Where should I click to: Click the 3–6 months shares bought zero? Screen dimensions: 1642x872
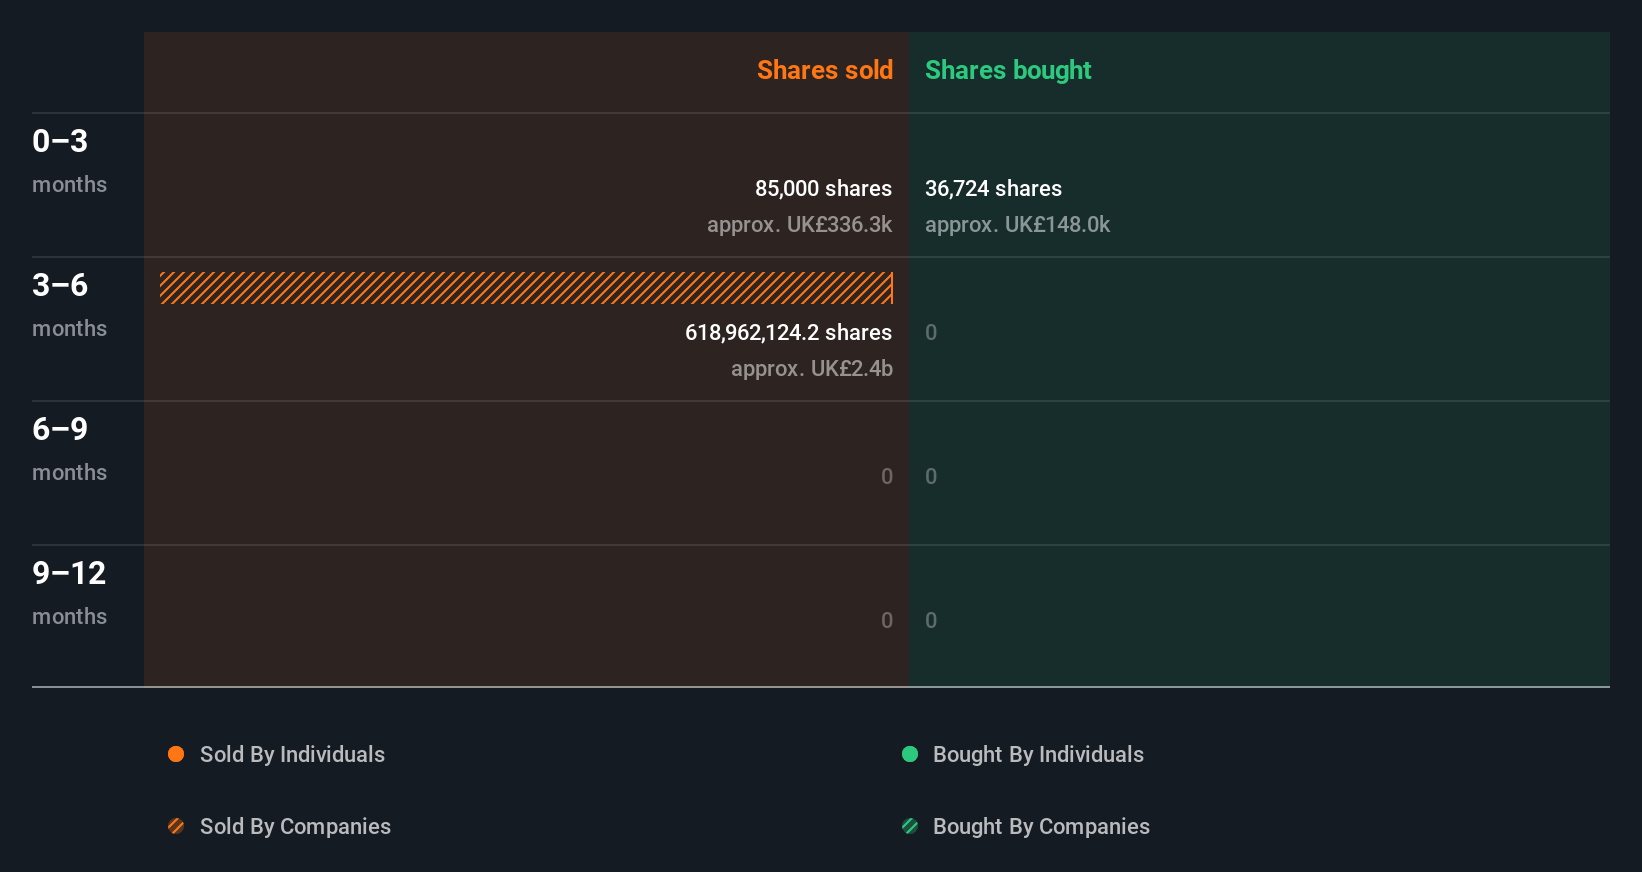(x=931, y=332)
